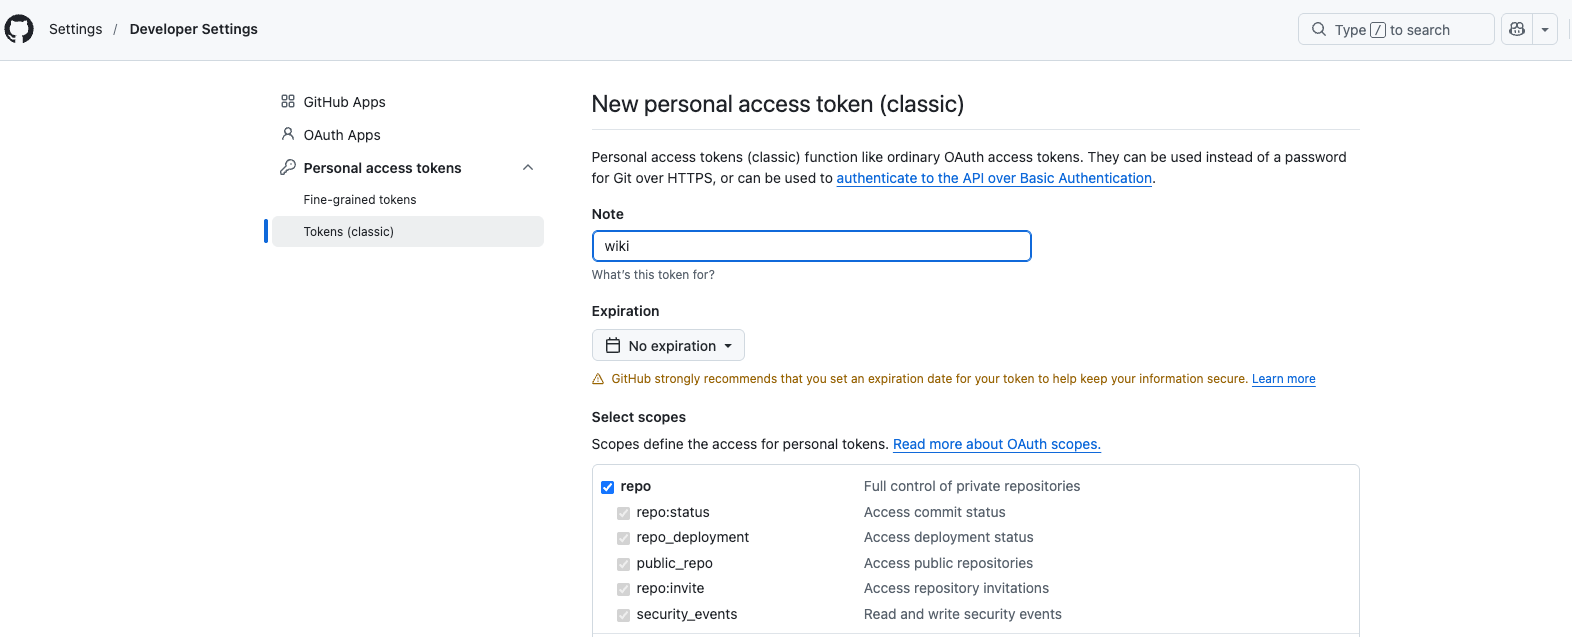Open OAuth Apps in sidebar
The image size is (1572, 637).
[342, 134]
